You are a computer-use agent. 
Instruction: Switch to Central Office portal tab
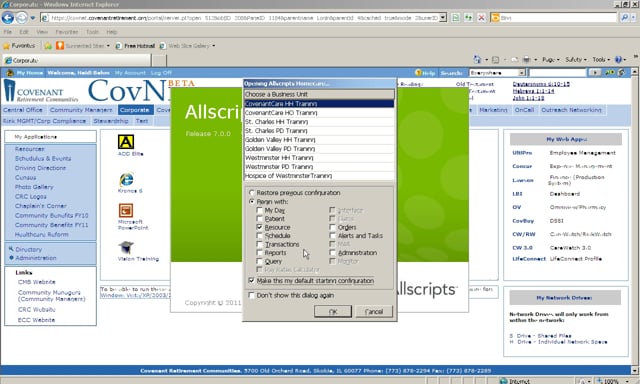(x=23, y=110)
